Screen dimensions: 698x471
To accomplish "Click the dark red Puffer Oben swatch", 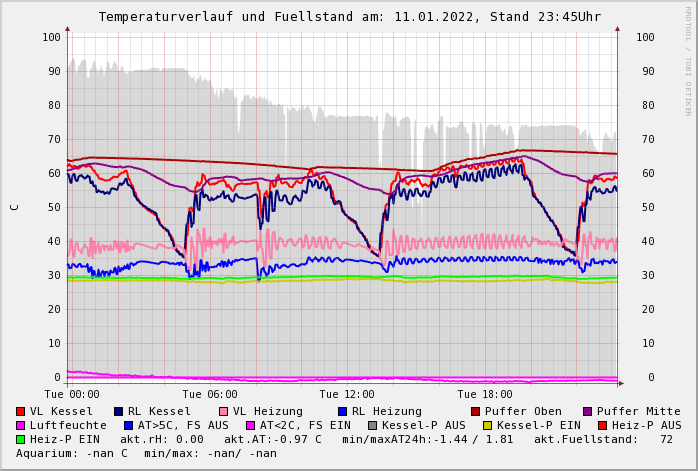I will pyautogui.click(x=476, y=411).
